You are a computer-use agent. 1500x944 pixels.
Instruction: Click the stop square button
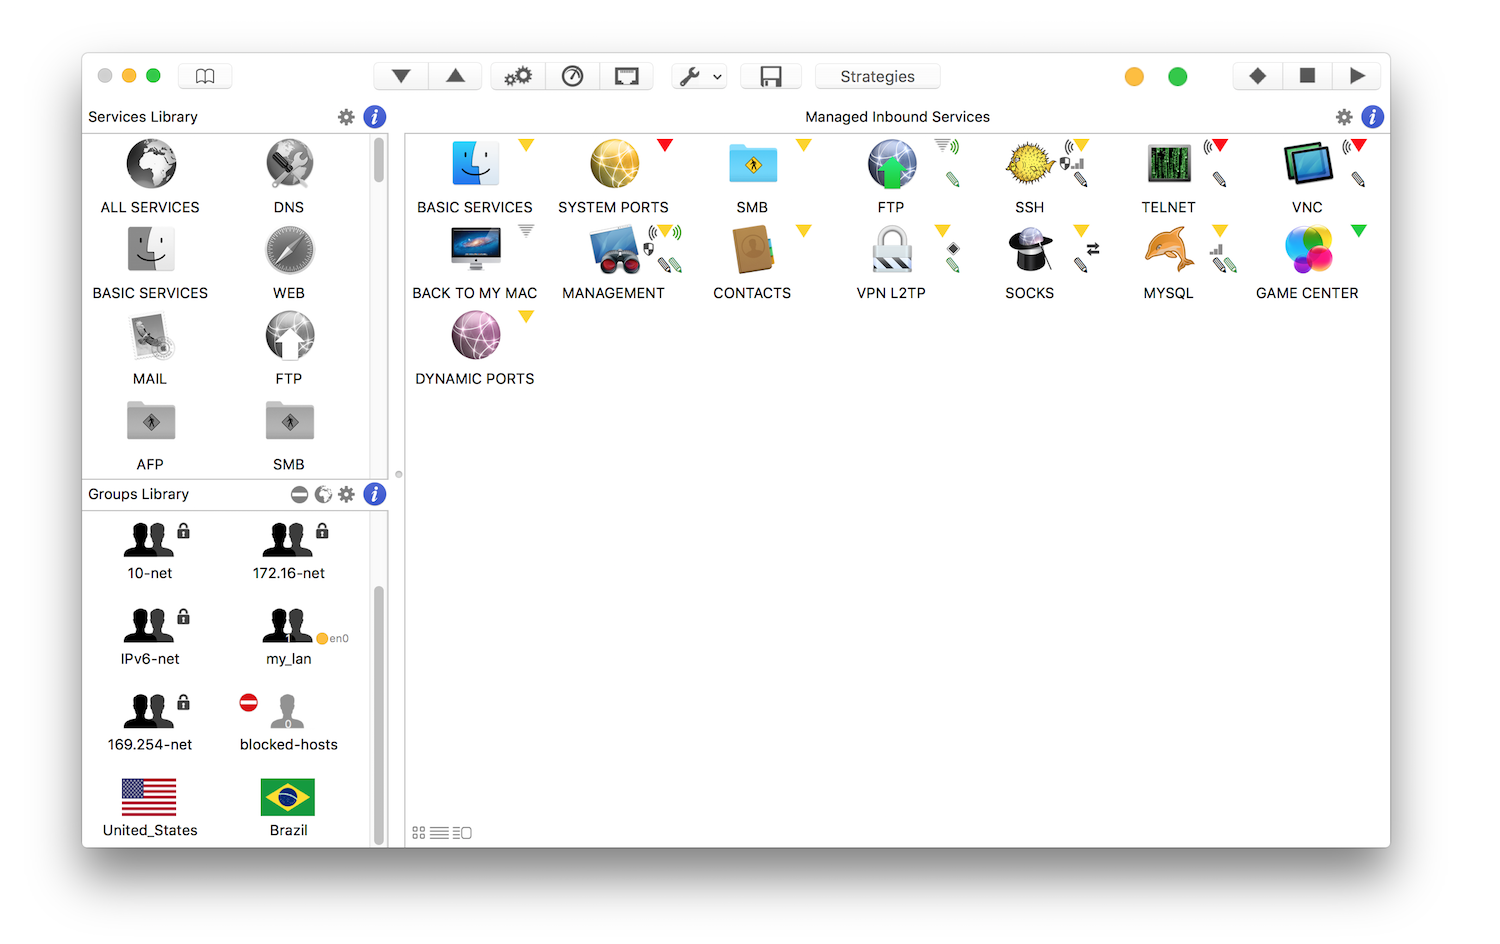pos(1307,76)
